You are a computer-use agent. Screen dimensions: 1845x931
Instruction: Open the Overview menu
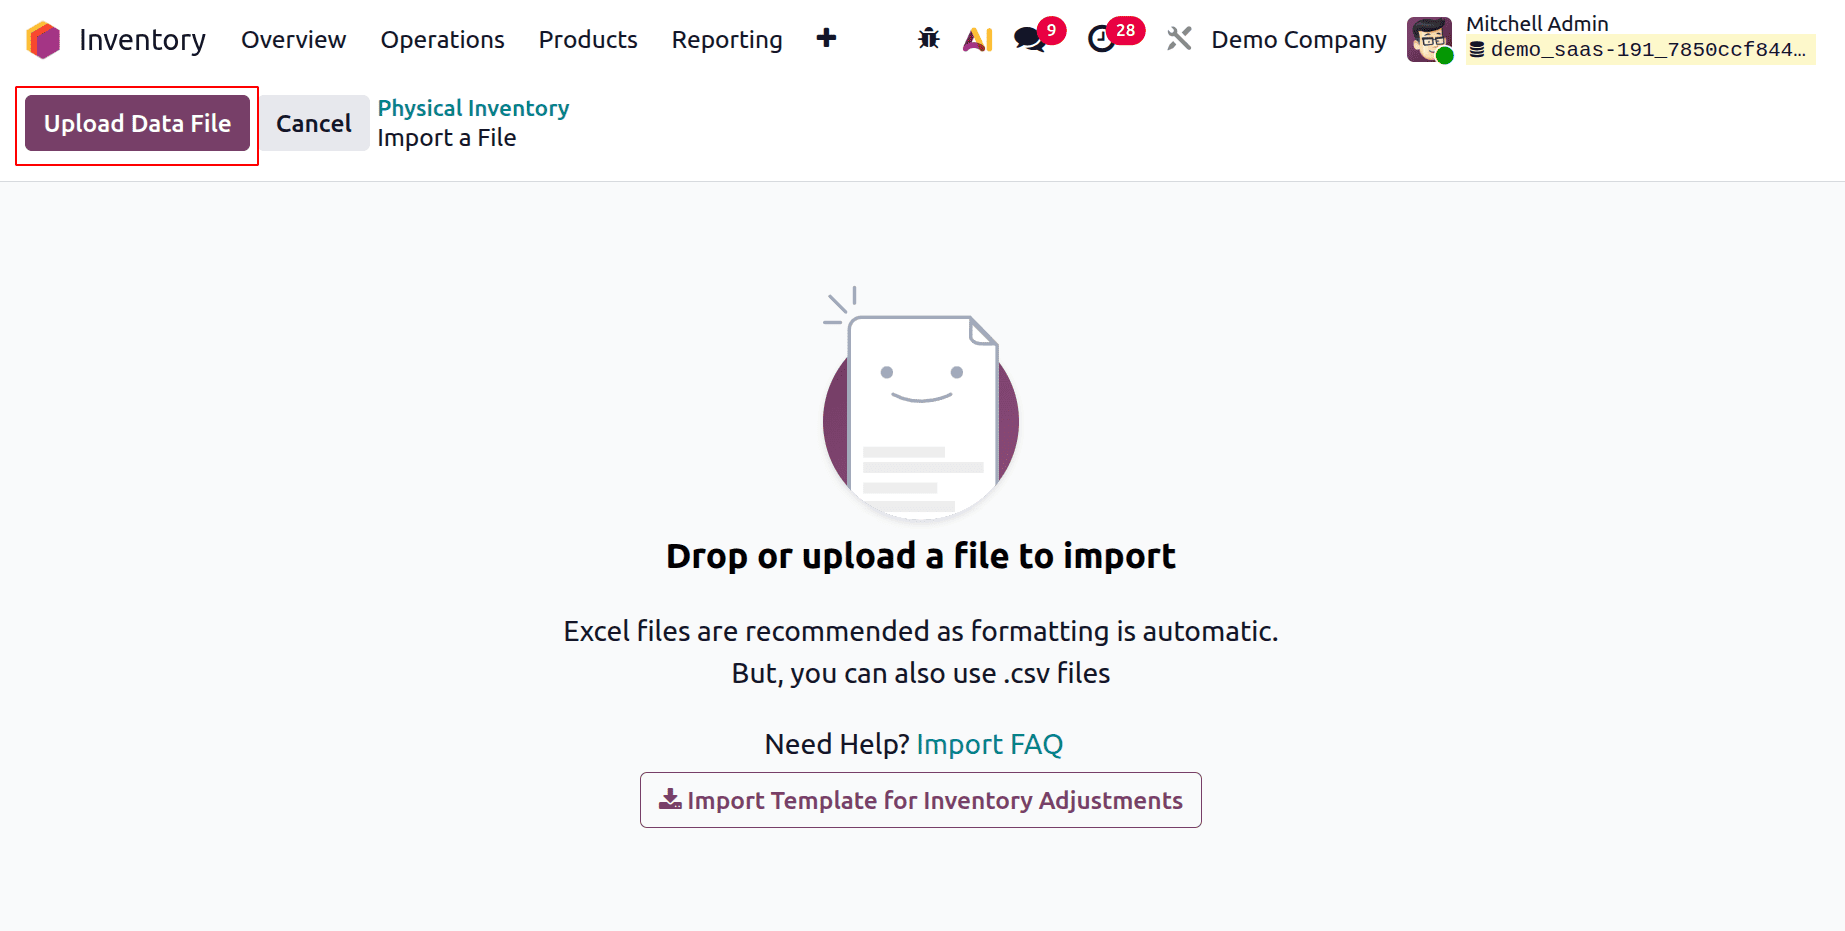(x=293, y=40)
